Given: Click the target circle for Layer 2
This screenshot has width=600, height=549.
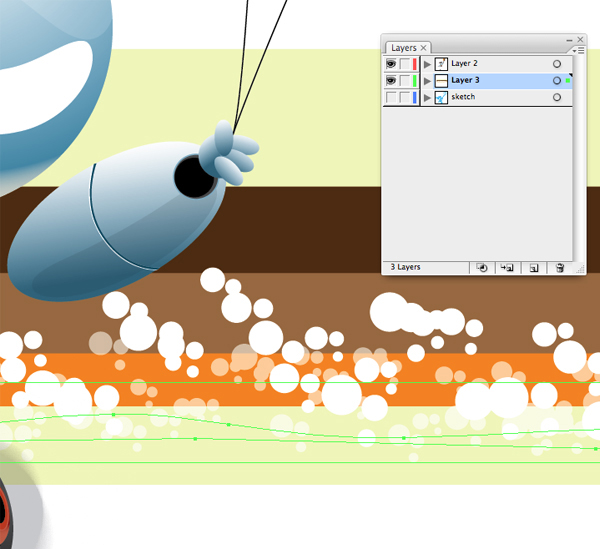Looking at the screenshot, I should [557, 64].
